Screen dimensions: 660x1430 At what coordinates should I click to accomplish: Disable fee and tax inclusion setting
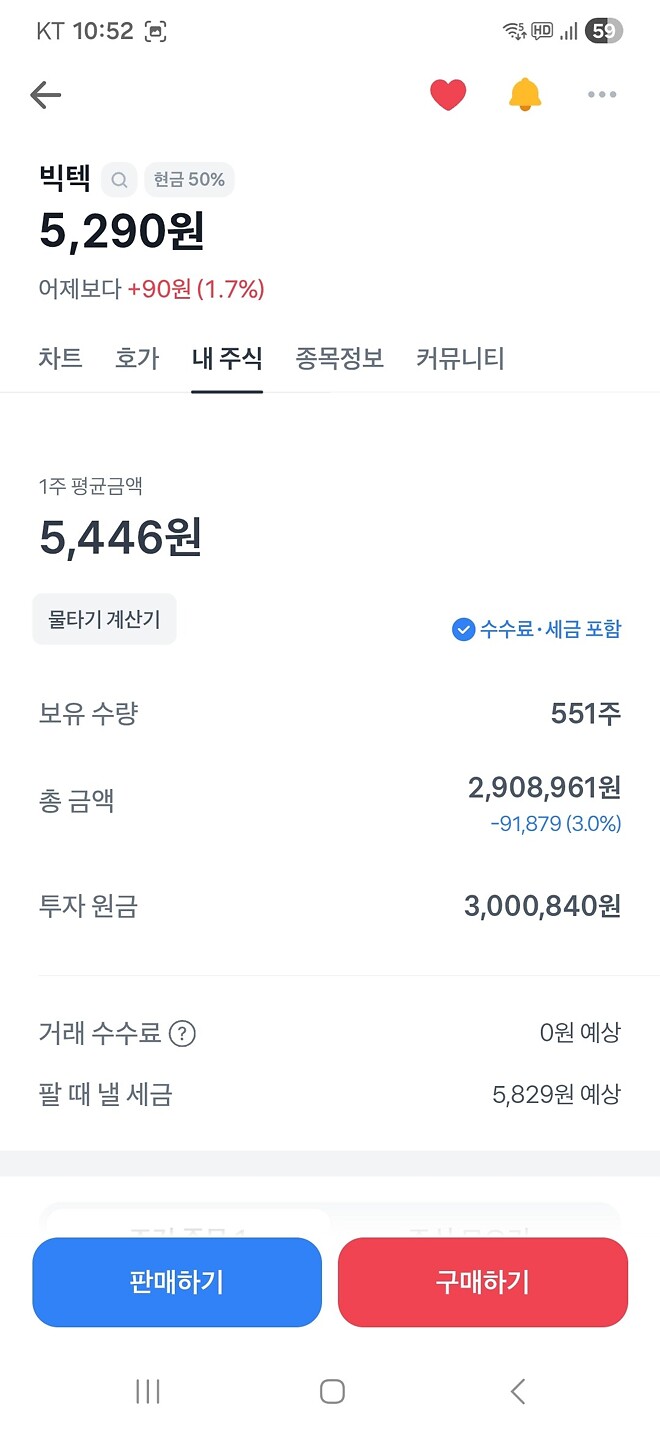463,629
